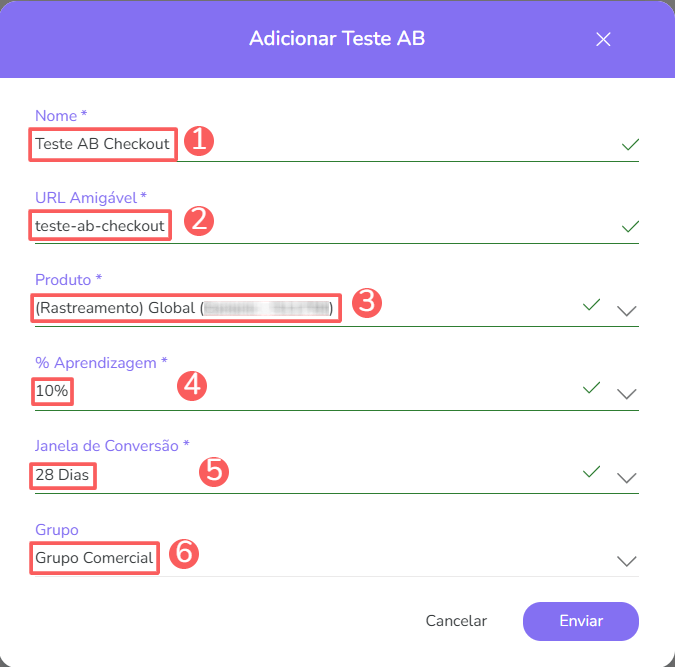The image size is (675, 667).
Task: Click the 10% learning percentage value
Action: click(52, 392)
